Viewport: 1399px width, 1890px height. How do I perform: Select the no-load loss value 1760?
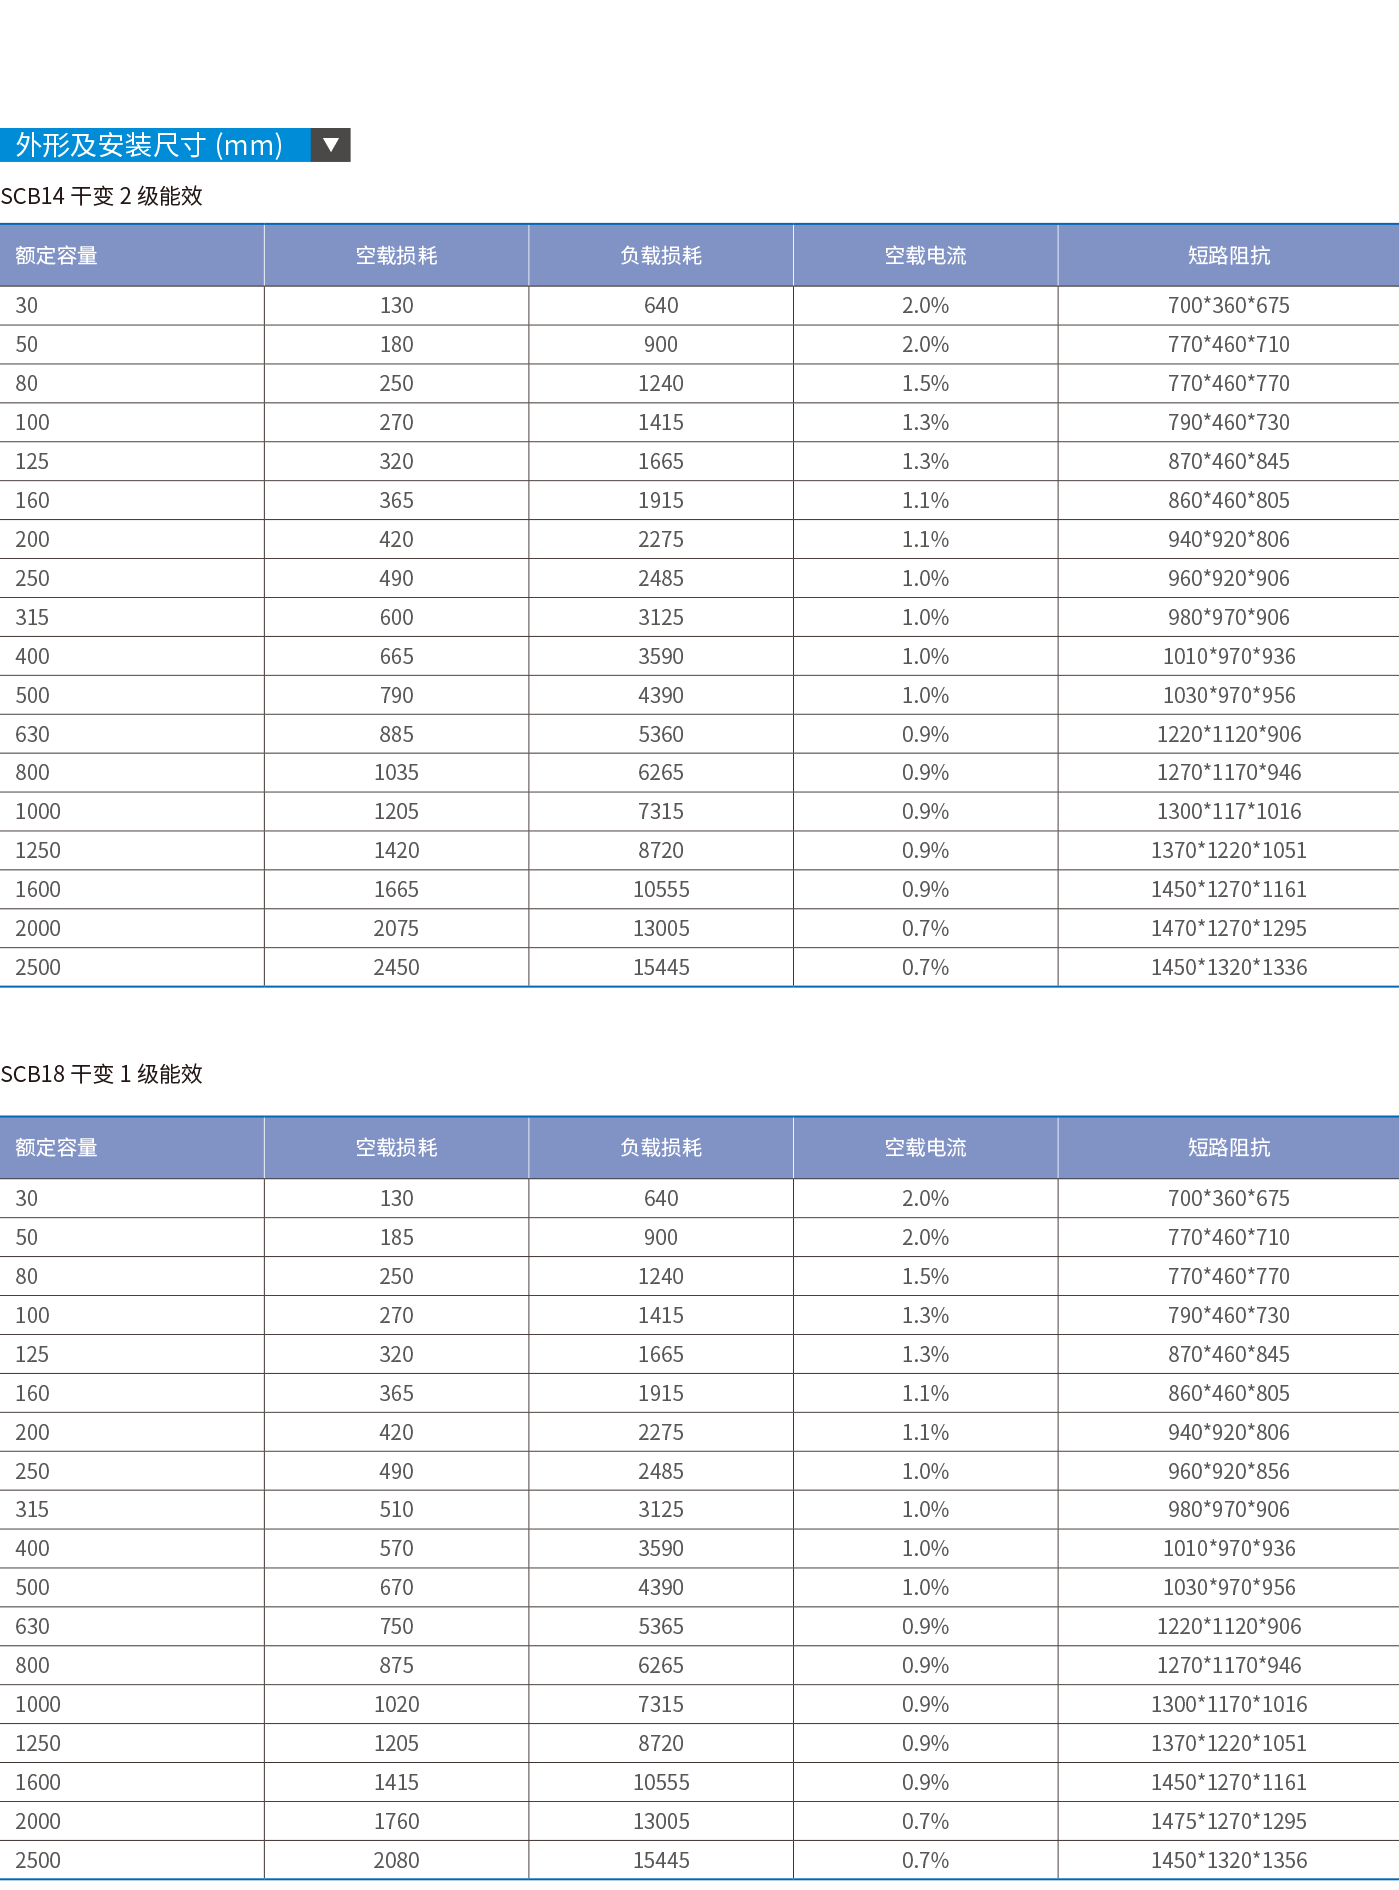396,1821
